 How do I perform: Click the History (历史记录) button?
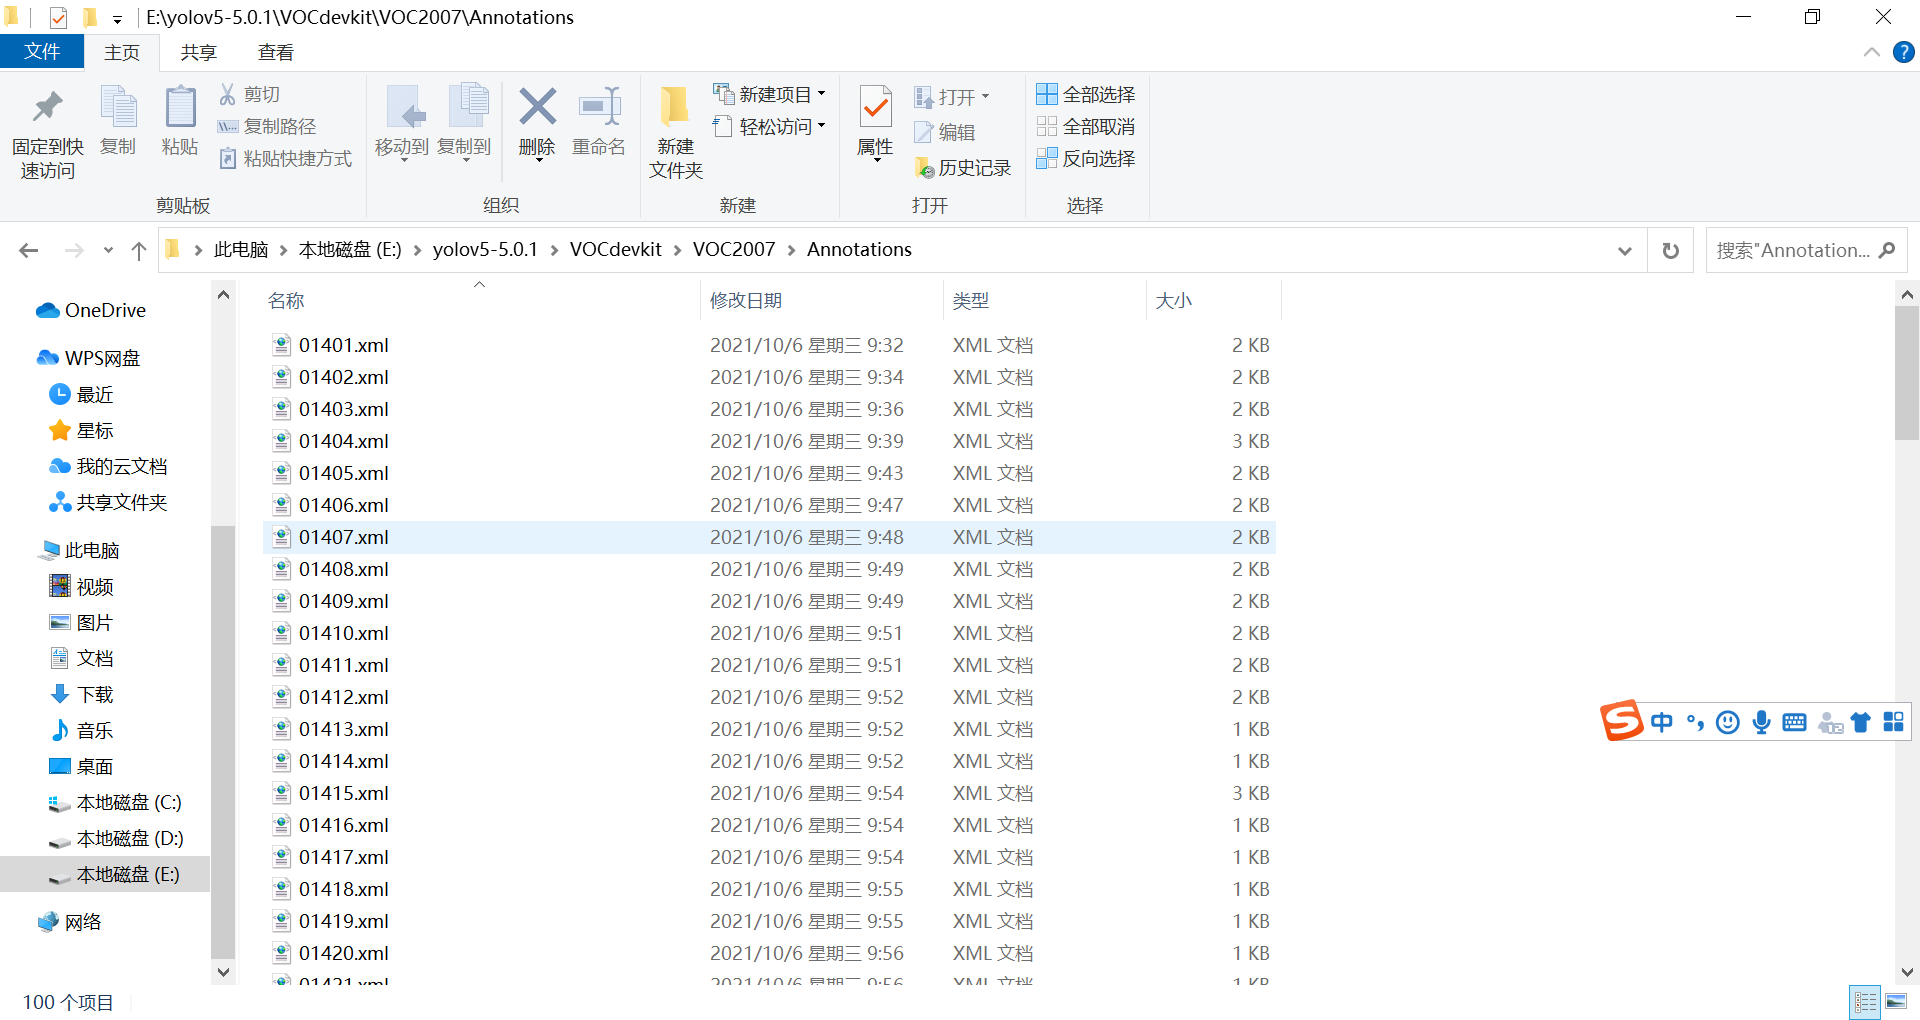(x=963, y=168)
